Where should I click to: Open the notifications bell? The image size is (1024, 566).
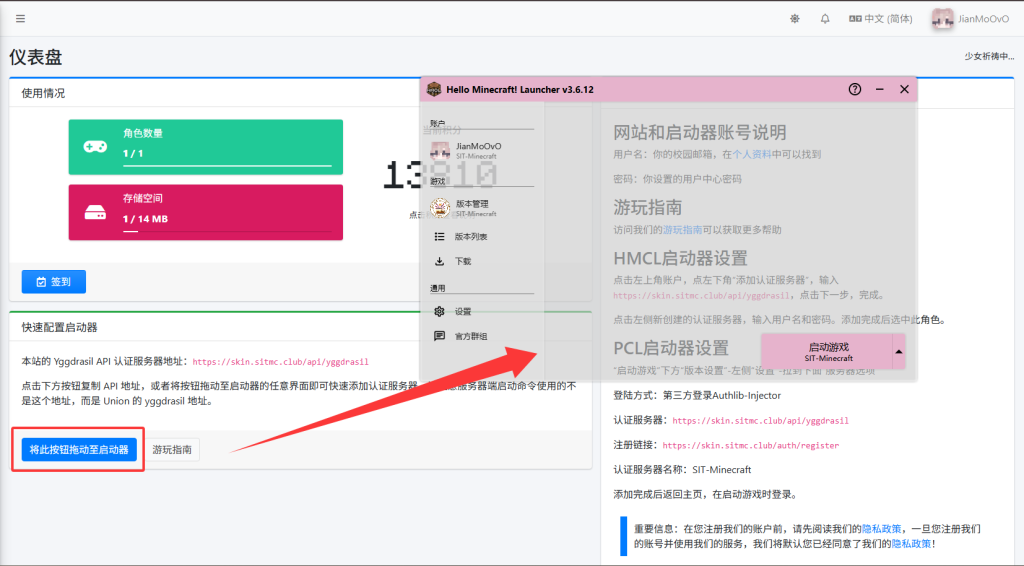tap(825, 19)
